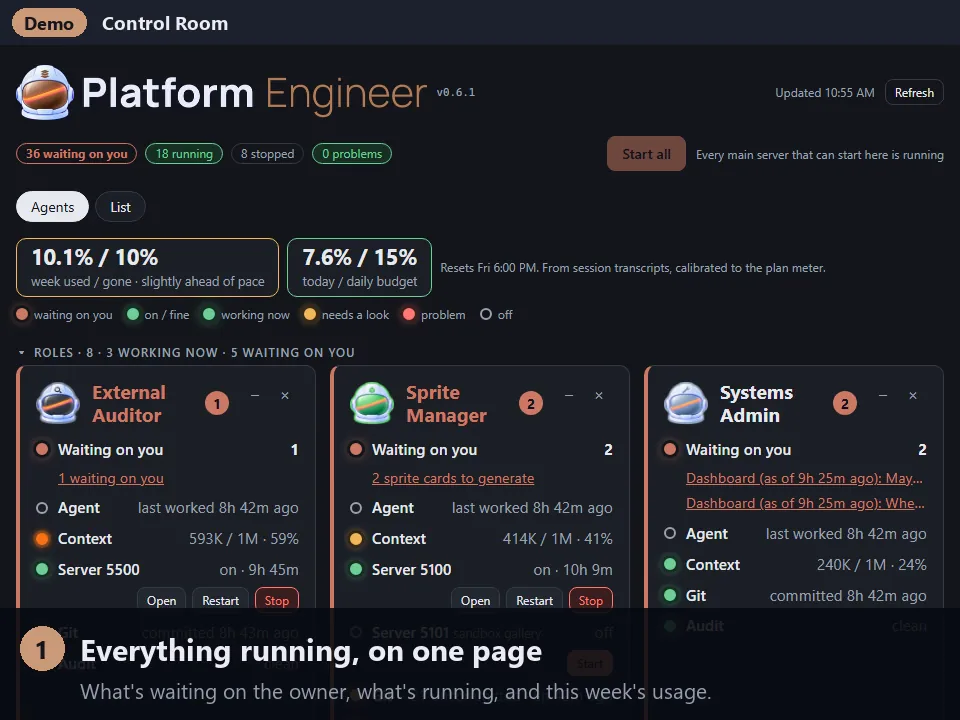Collapse the ROLES section triangle
Image resolution: width=960 pixels, height=720 pixels.
pos(21,353)
